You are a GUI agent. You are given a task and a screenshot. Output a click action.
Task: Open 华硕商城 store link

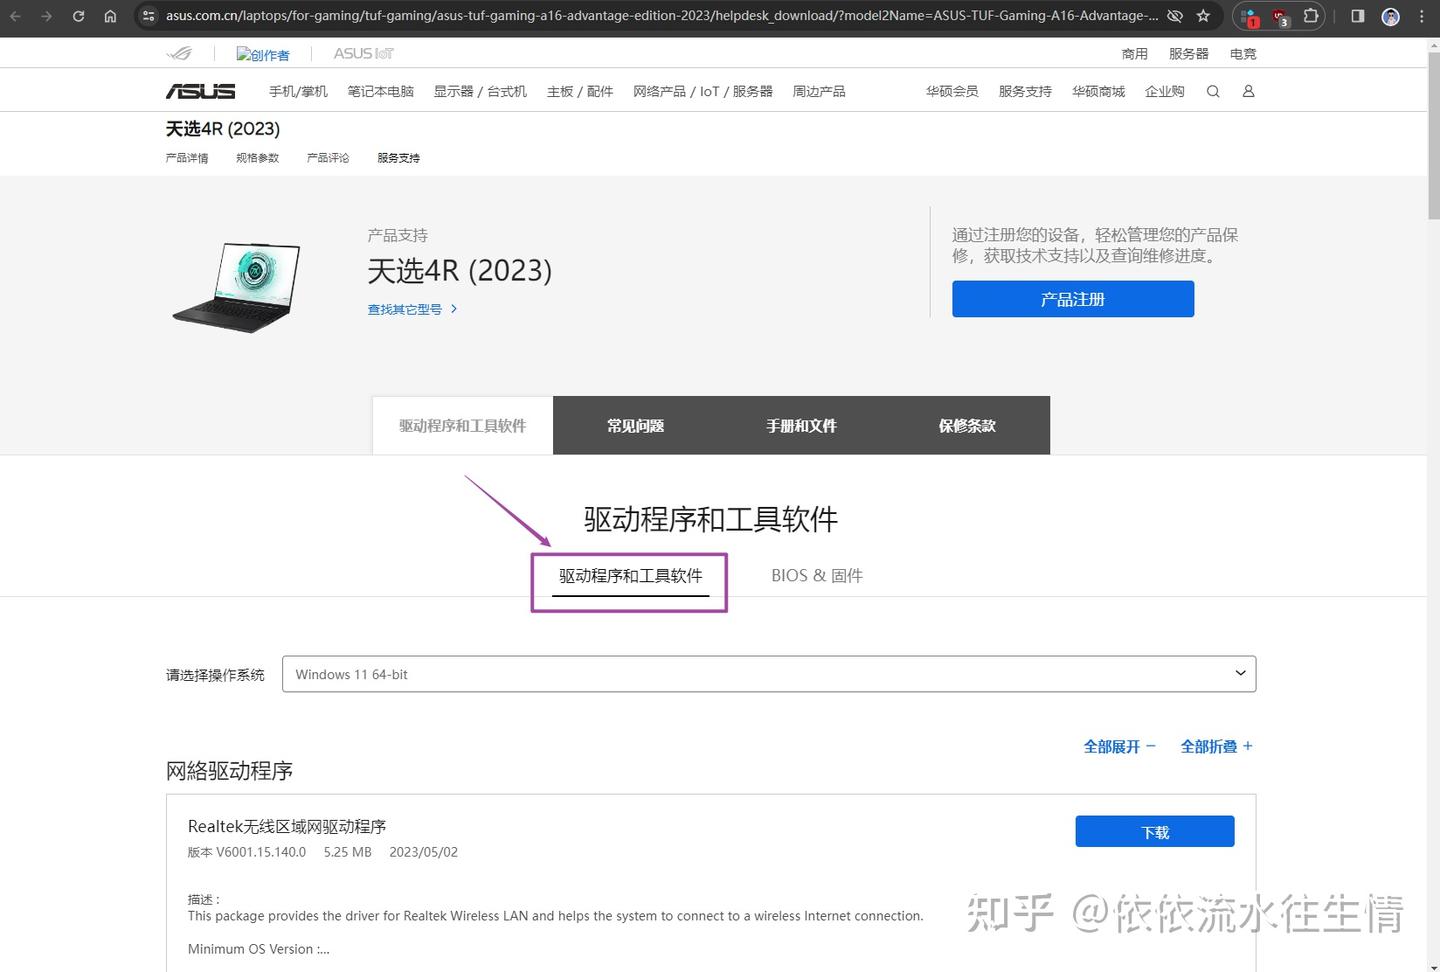[1098, 91]
